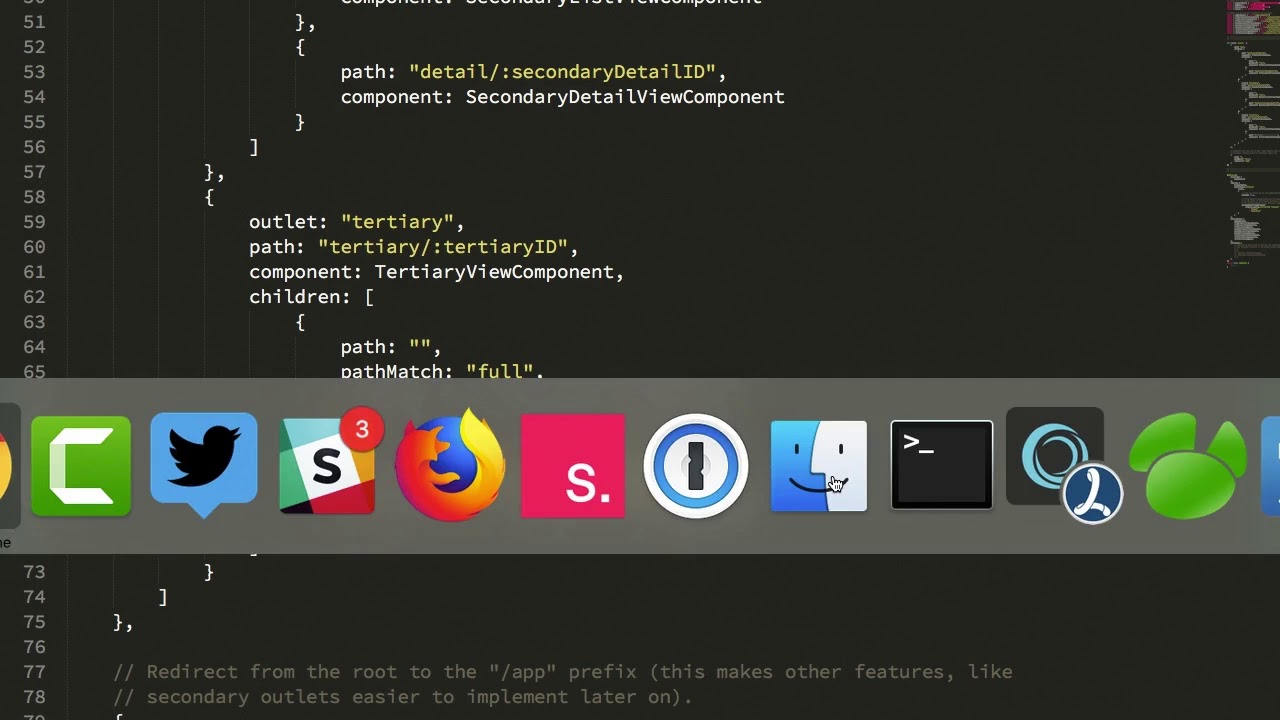Launch the green Navicat dock icon

(x=1188, y=466)
